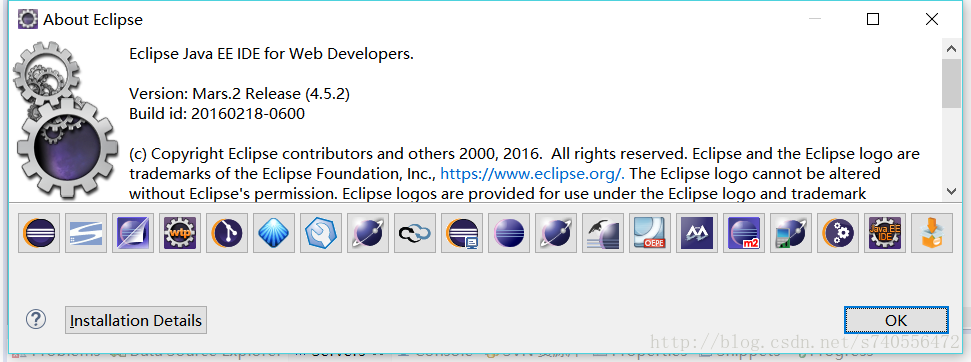Open the Java EE IDE feature icon
The height and width of the screenshot is (362, 971).
[886, 233]
